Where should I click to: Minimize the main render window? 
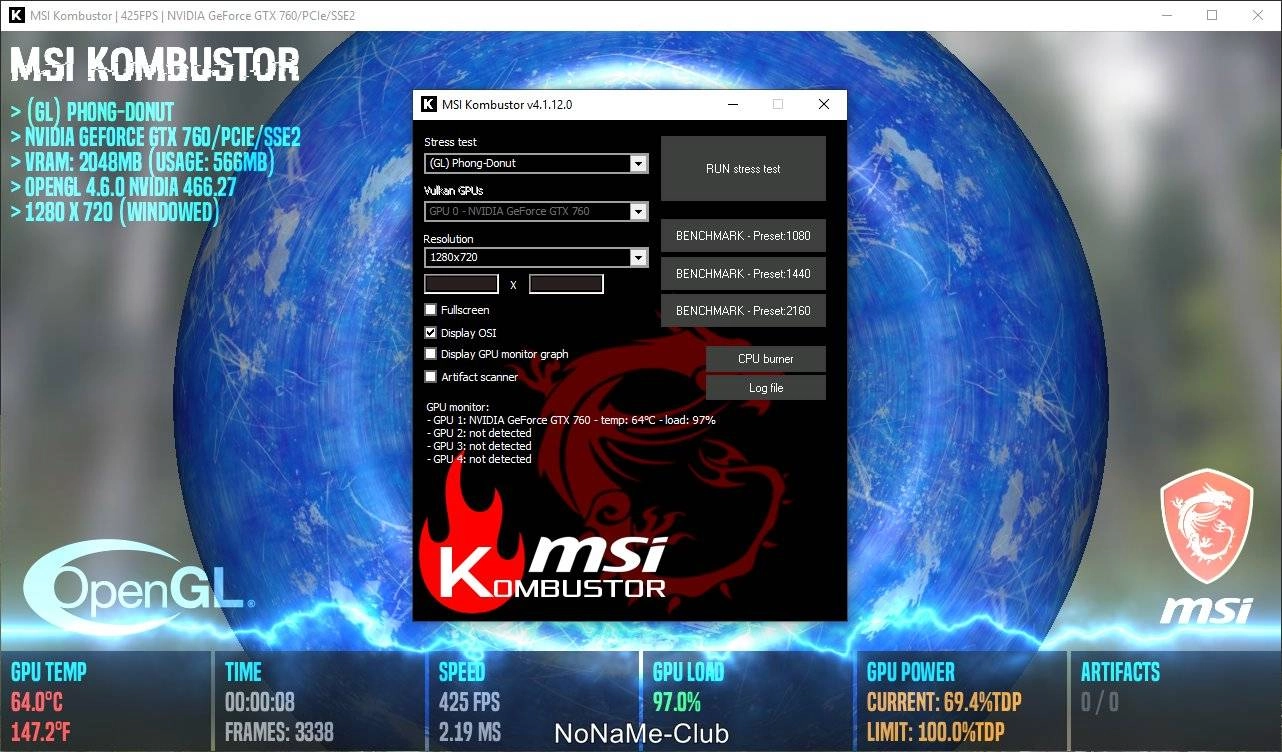(x=1166, y=15)
